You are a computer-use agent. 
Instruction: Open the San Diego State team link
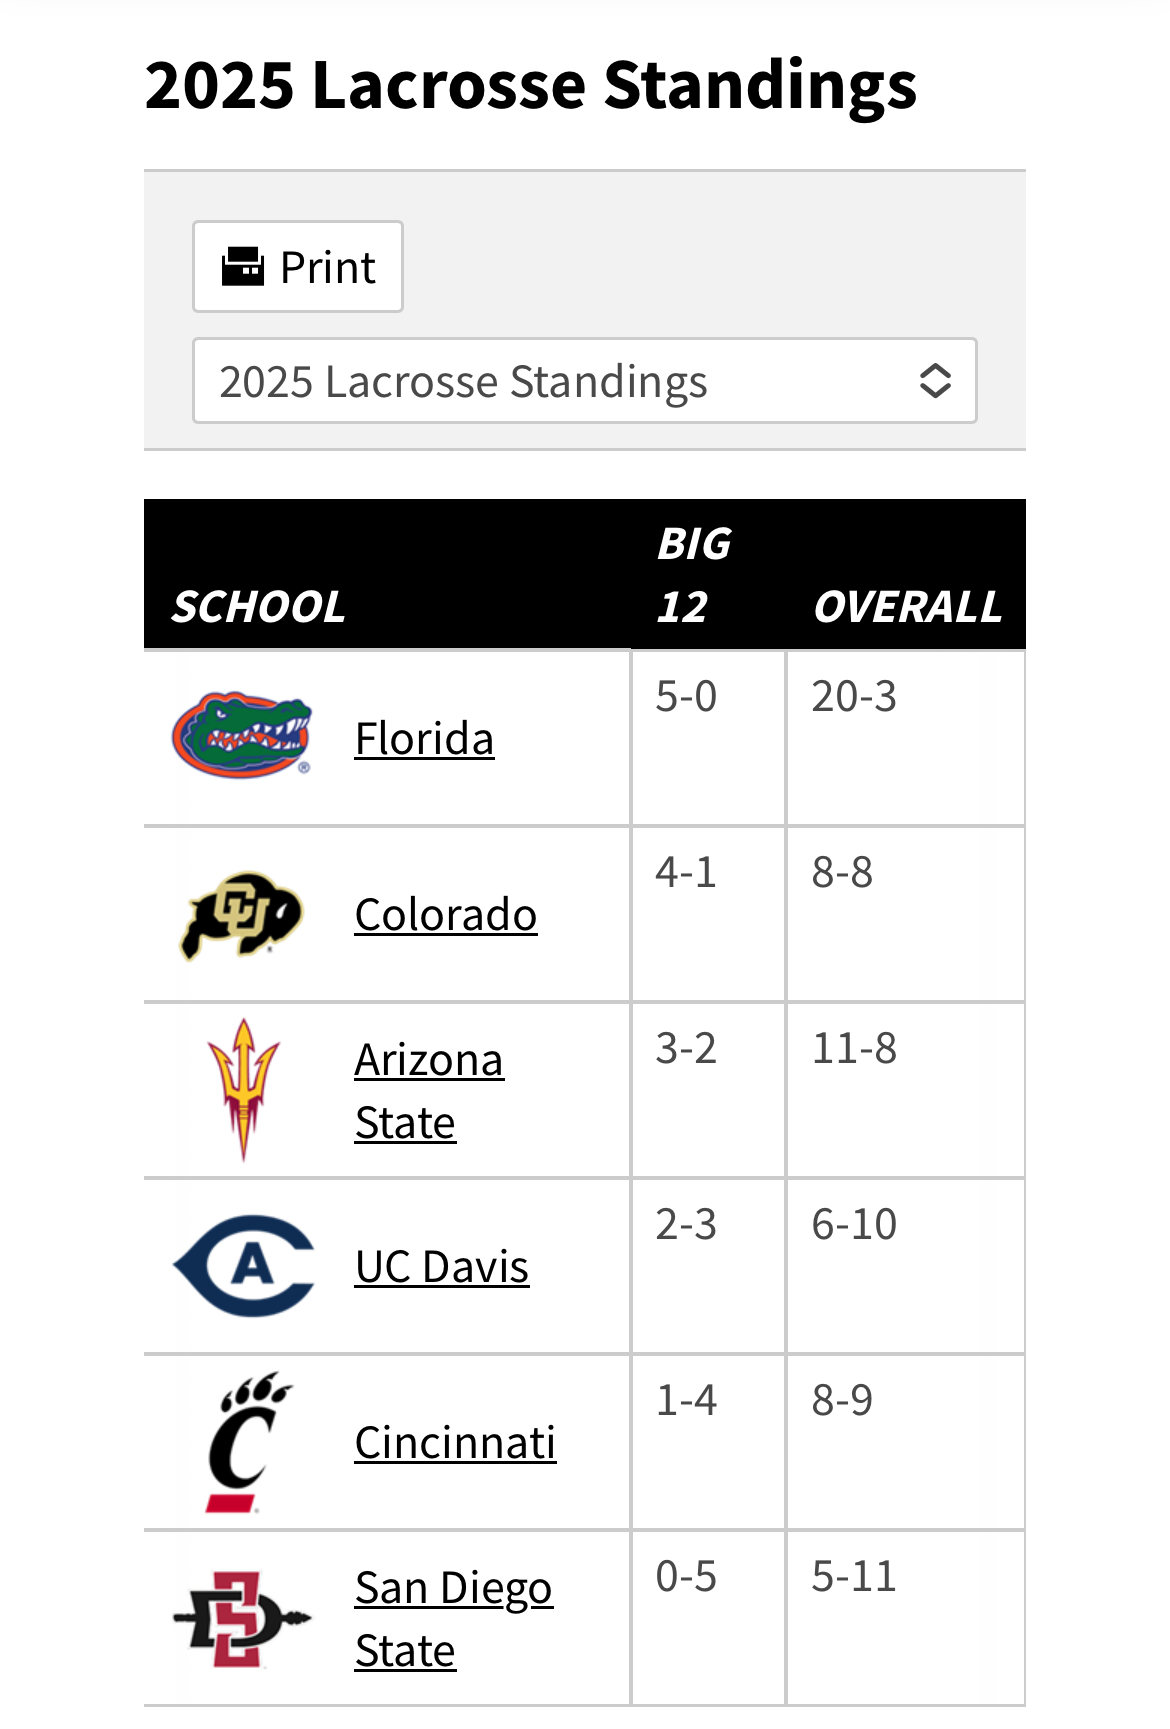pyautogui.click(x=454, y=1619)
